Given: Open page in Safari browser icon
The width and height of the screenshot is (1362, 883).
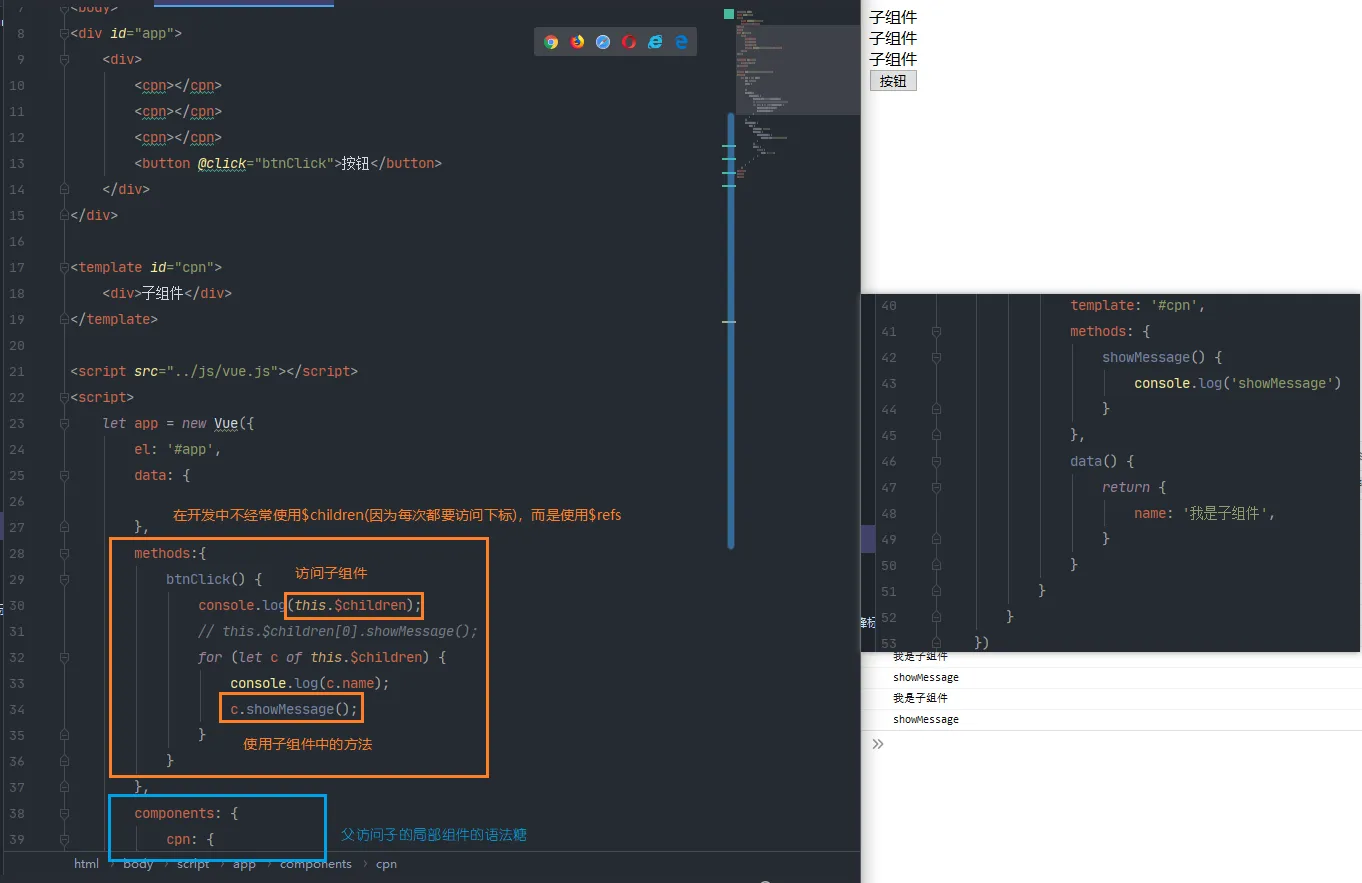Looking at the screenshot, I should click(603, 42).
